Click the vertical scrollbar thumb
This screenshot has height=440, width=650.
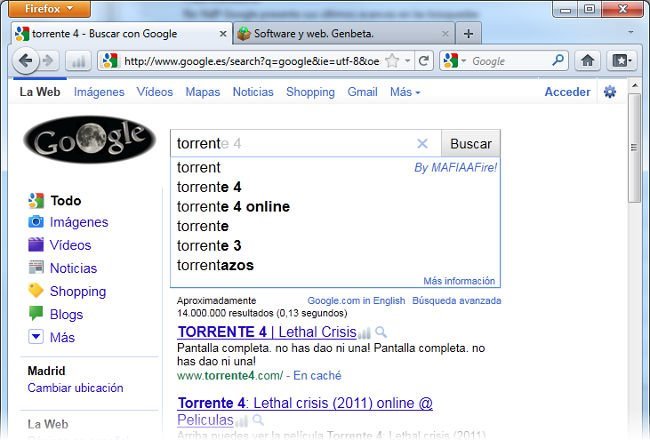(634, 148)
